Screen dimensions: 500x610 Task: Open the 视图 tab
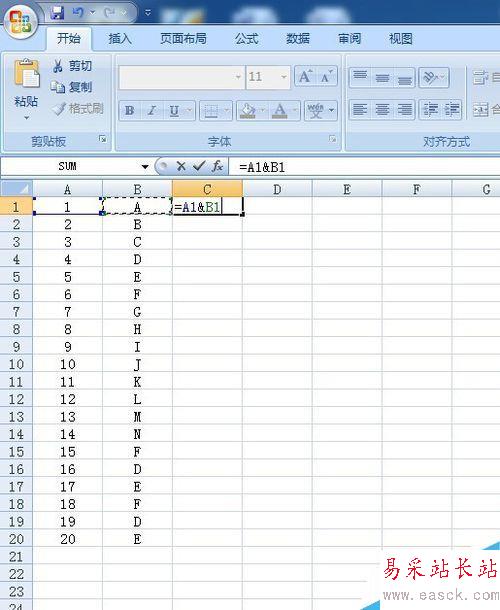(401, 39)
